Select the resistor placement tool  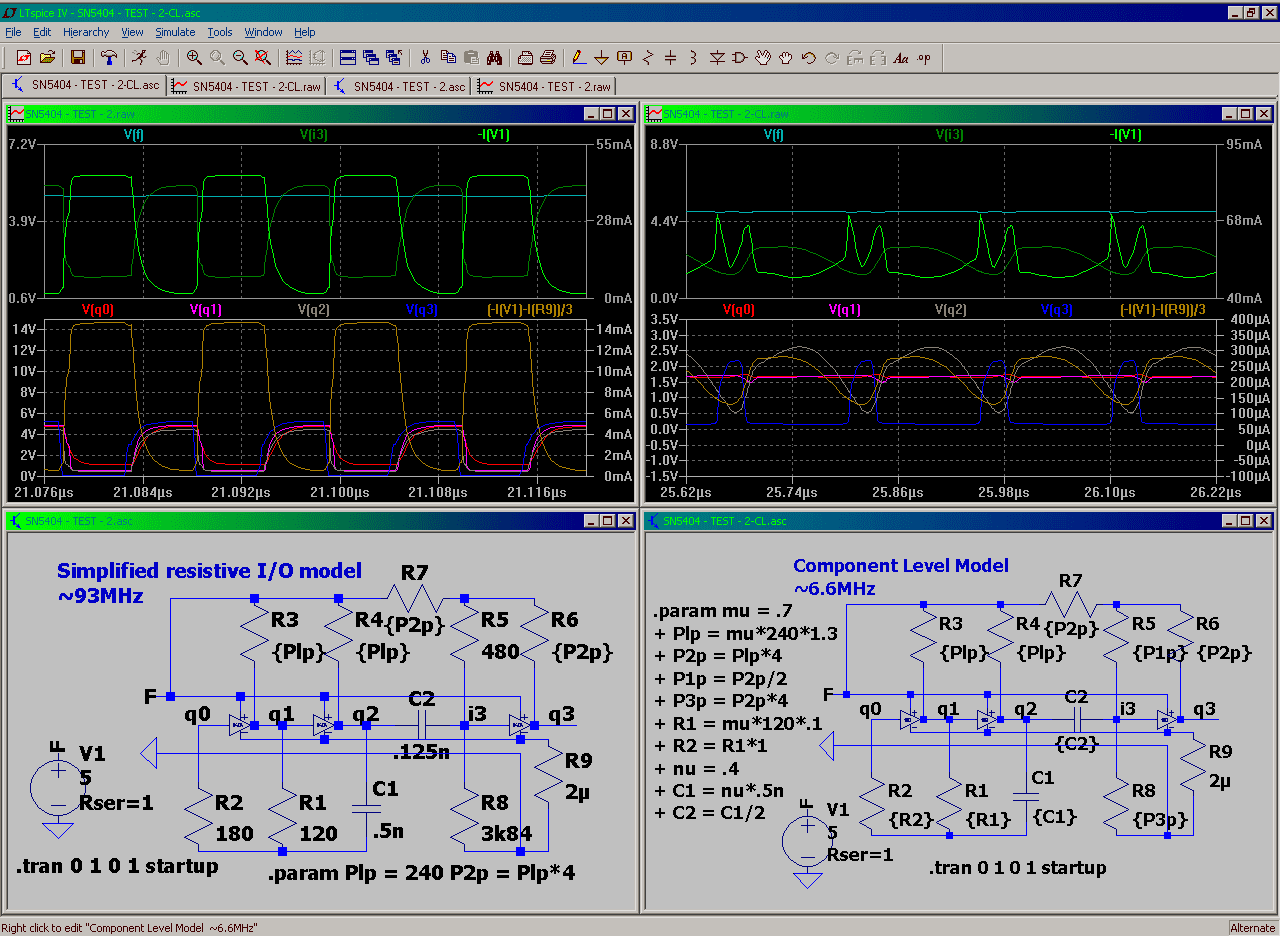point(647,57)
